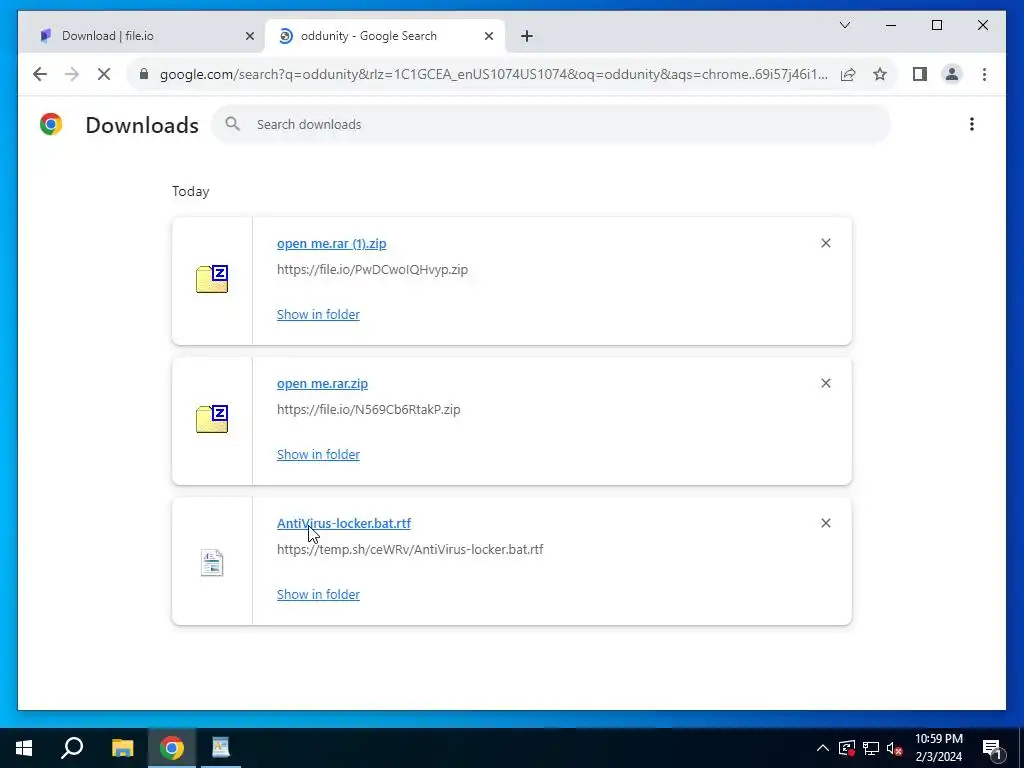This screenshot has height=768, width=1024.
Task: Select the oddunity - Google Search tab
Action: (385, 36)
